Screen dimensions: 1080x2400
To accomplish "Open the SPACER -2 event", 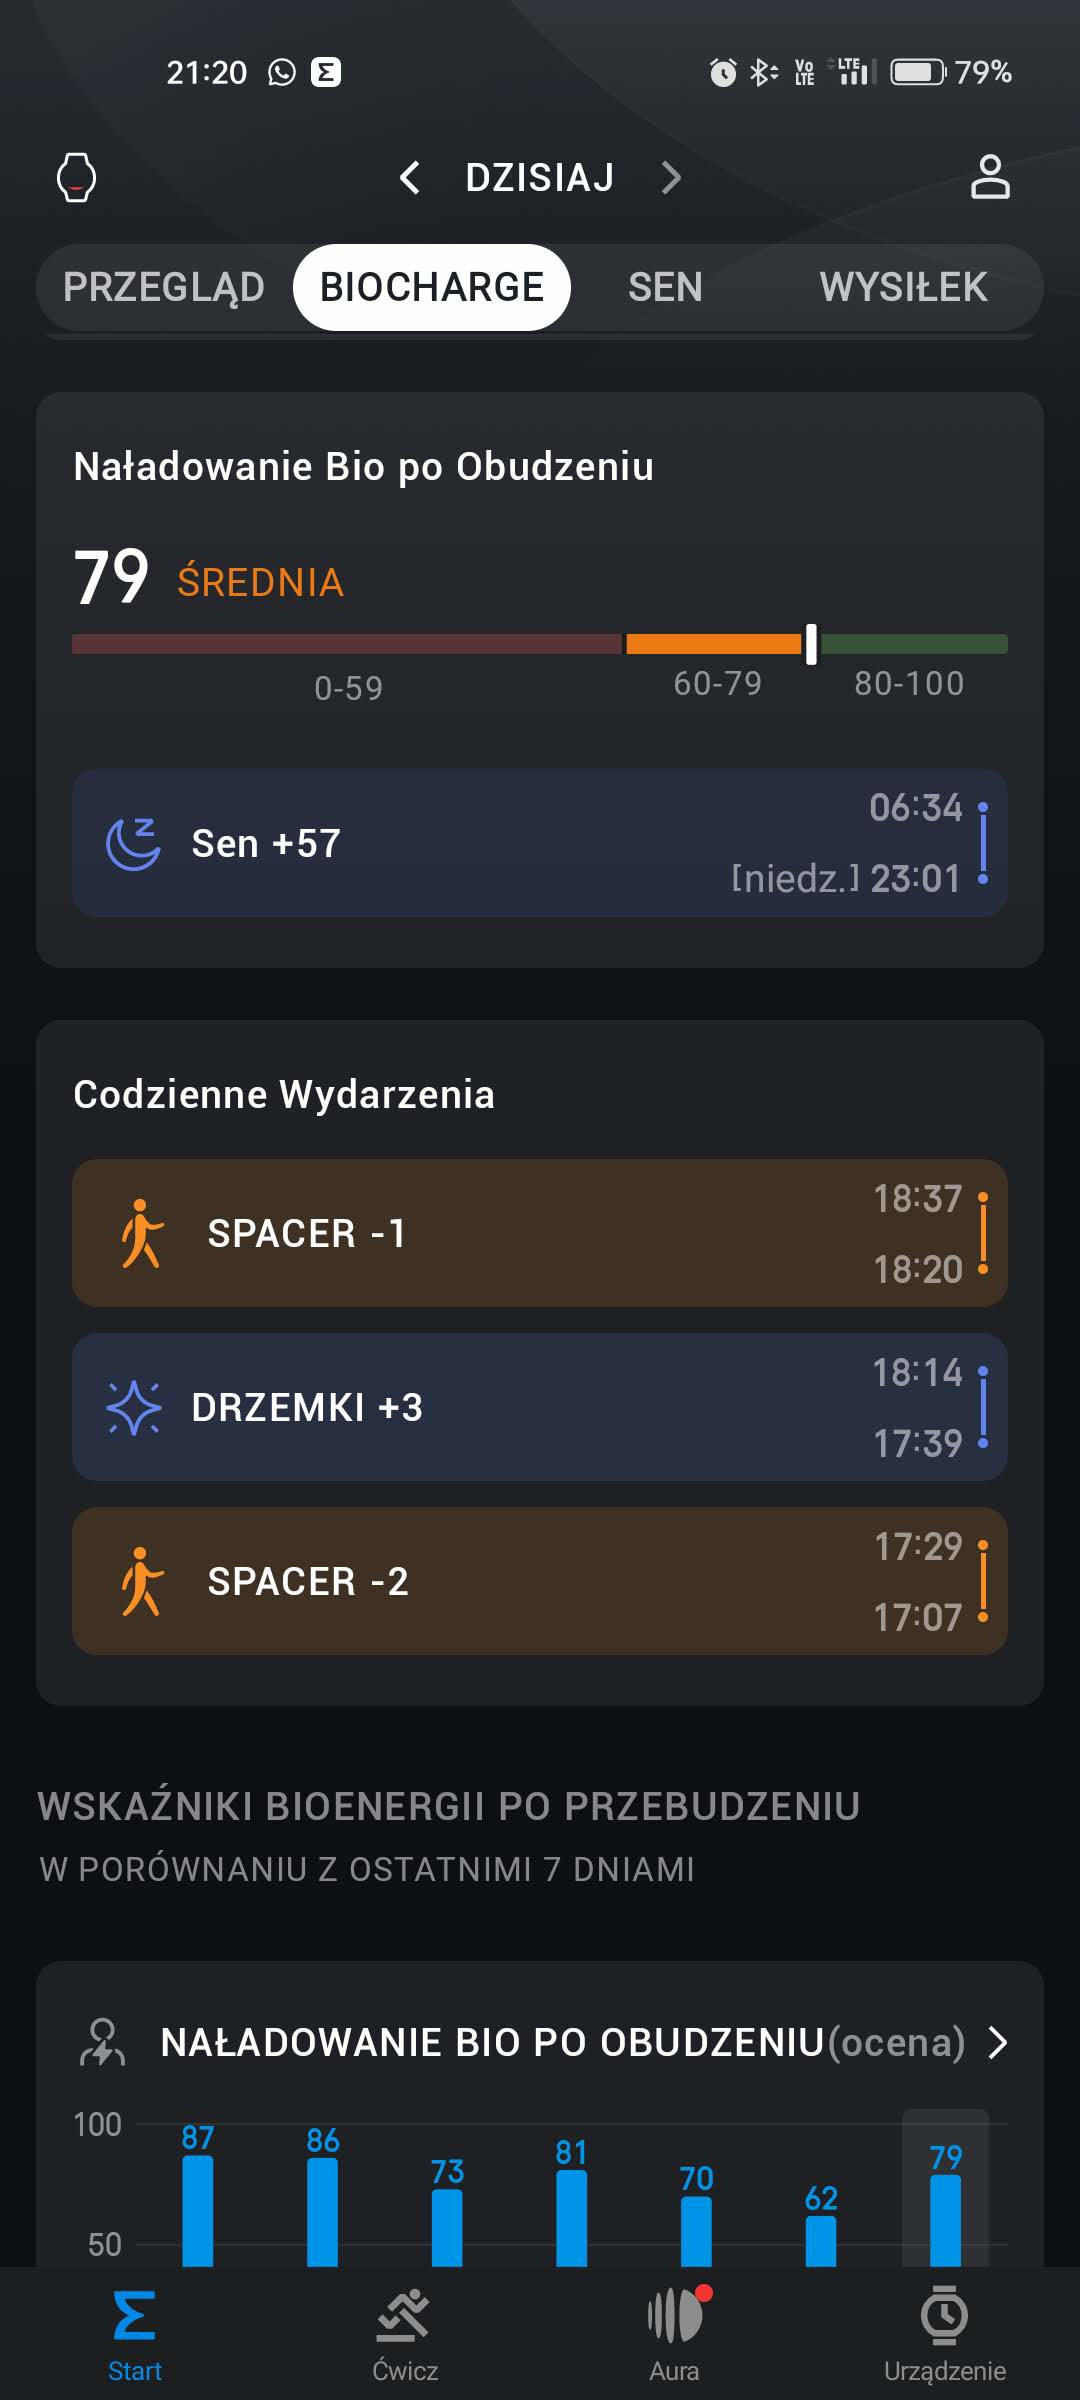I will click(540, 1581).
